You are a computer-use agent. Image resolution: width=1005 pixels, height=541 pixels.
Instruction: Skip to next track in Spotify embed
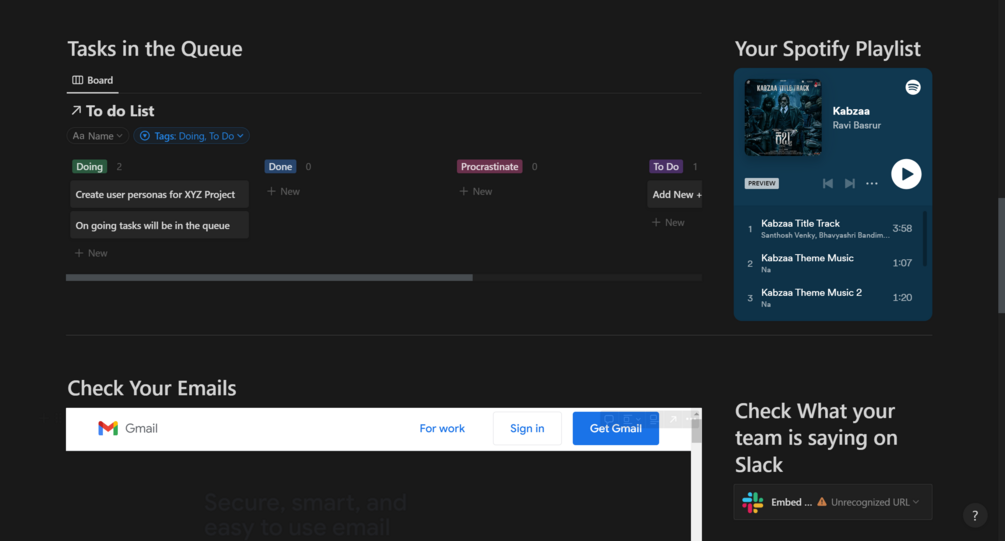point(849,183)
